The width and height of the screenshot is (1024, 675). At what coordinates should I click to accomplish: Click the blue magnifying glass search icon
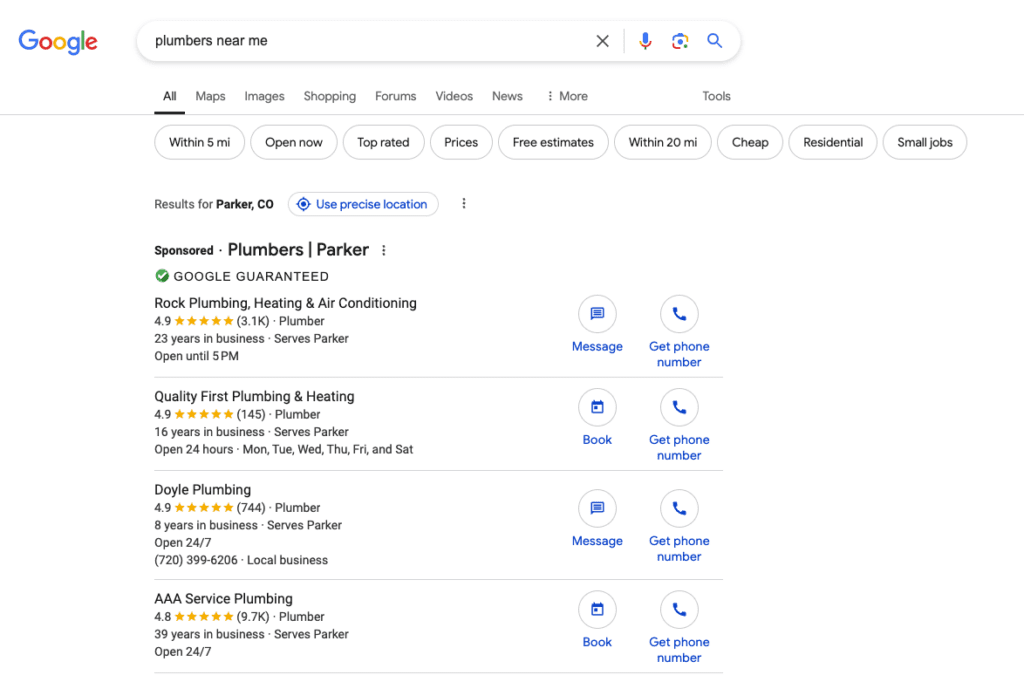tap(714, 41)
